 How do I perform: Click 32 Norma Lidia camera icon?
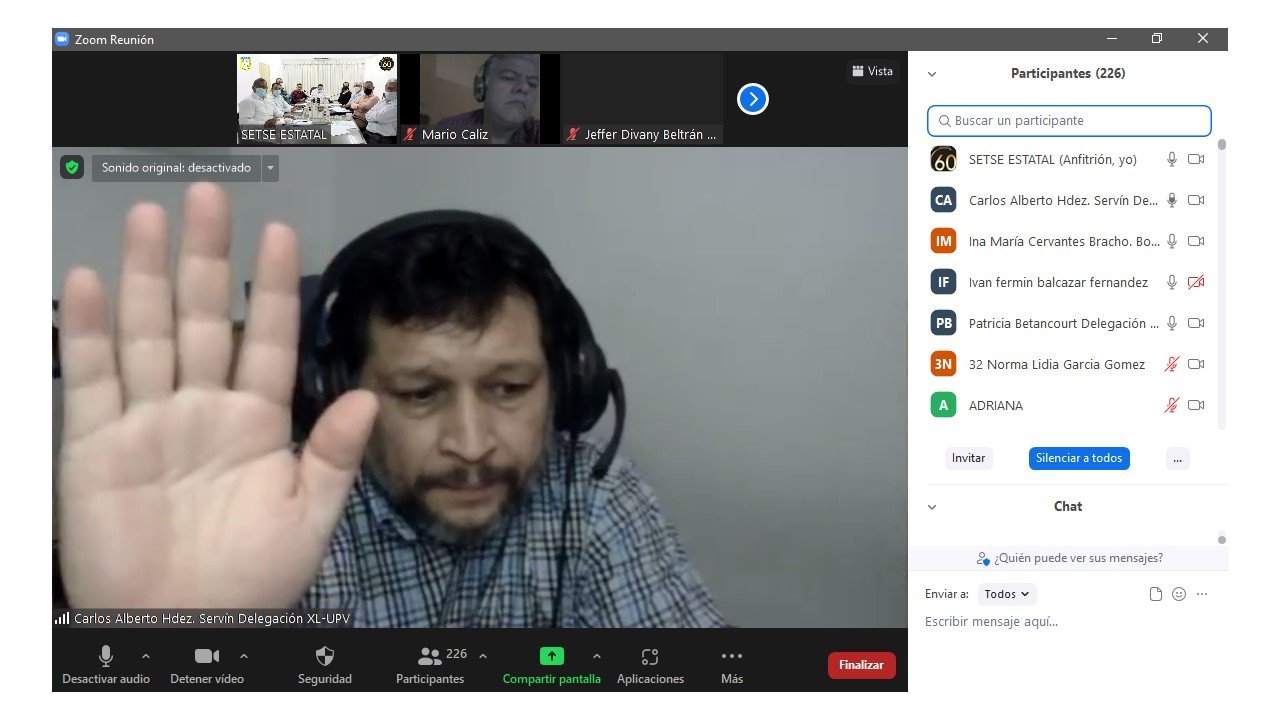(1196, 364)
